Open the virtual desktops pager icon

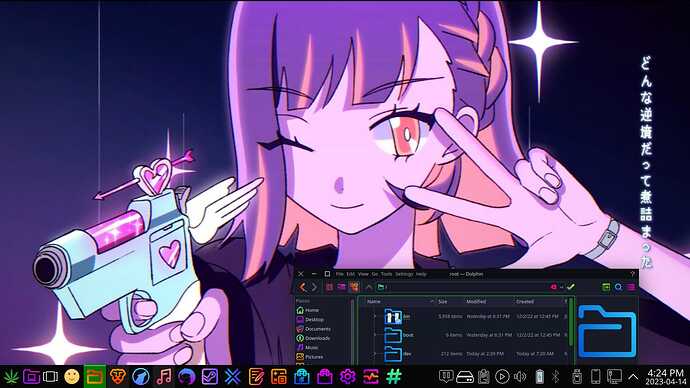[51, 377]
